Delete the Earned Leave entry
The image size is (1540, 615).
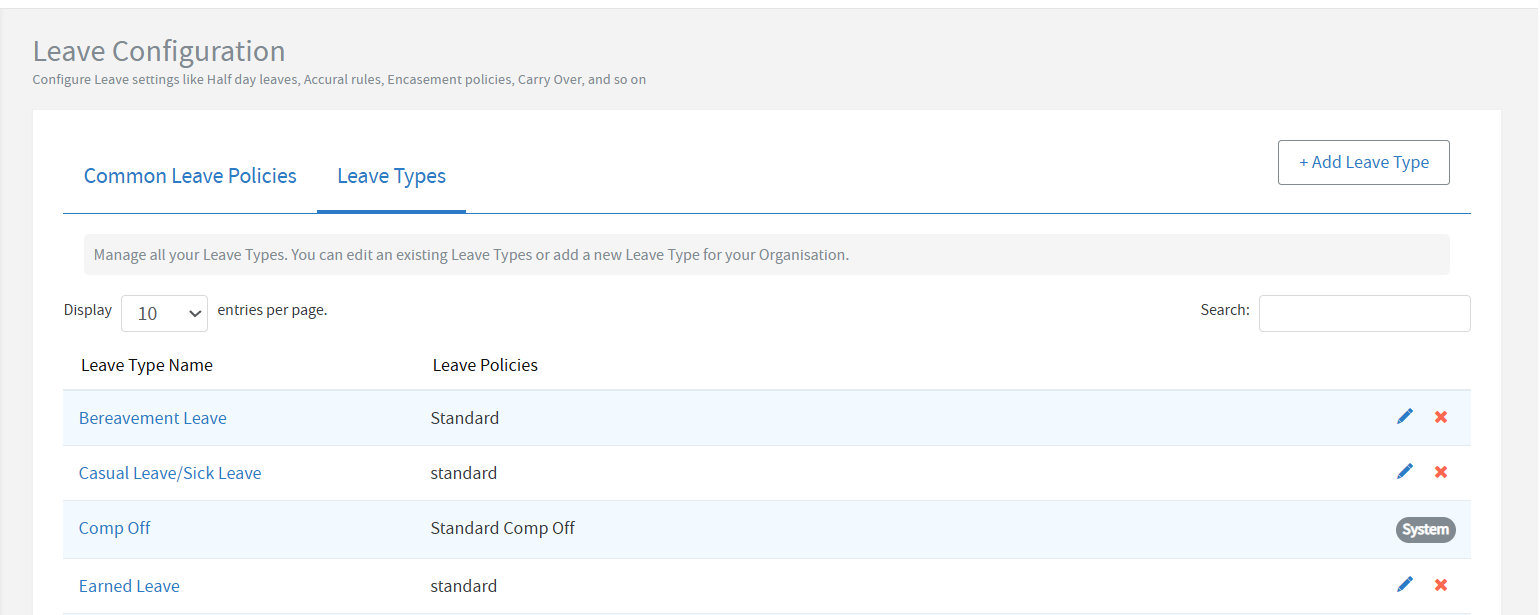1441,585
